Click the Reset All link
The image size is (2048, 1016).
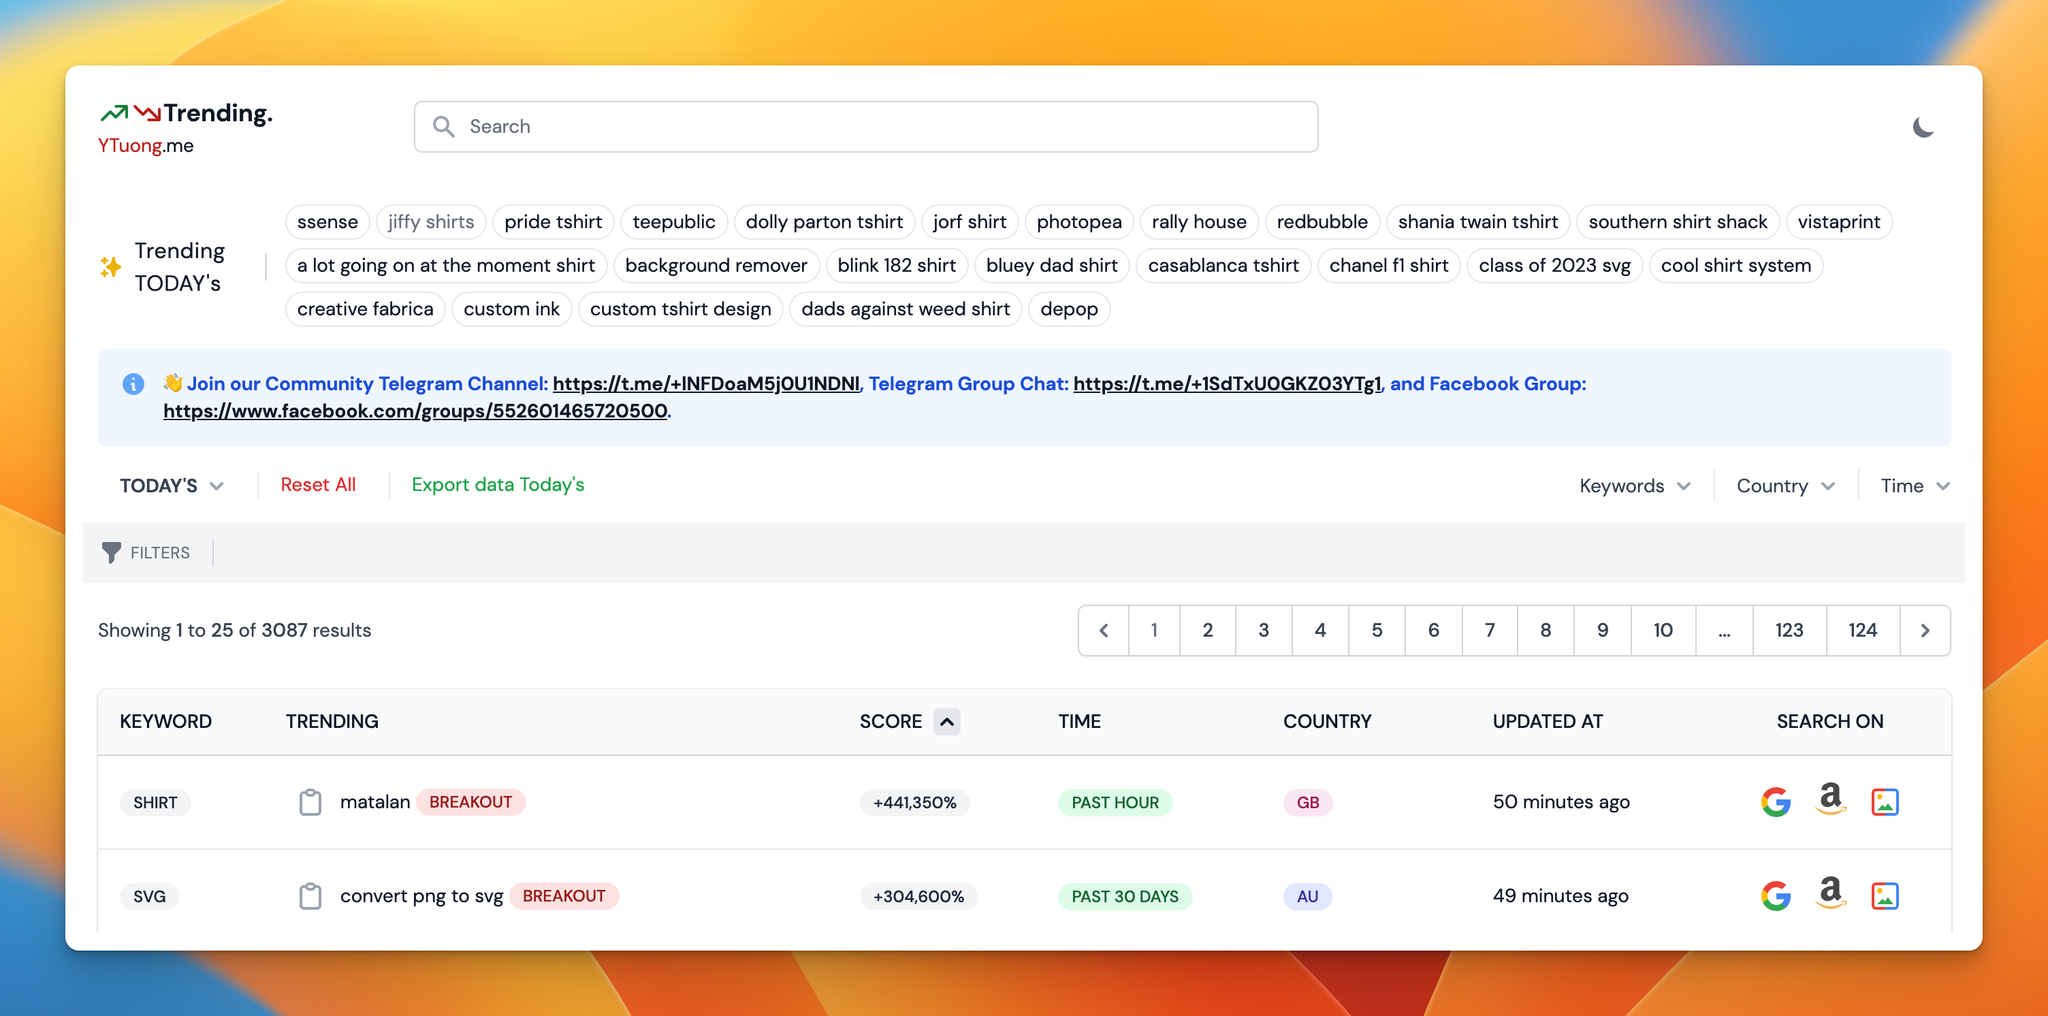point(318,485)
